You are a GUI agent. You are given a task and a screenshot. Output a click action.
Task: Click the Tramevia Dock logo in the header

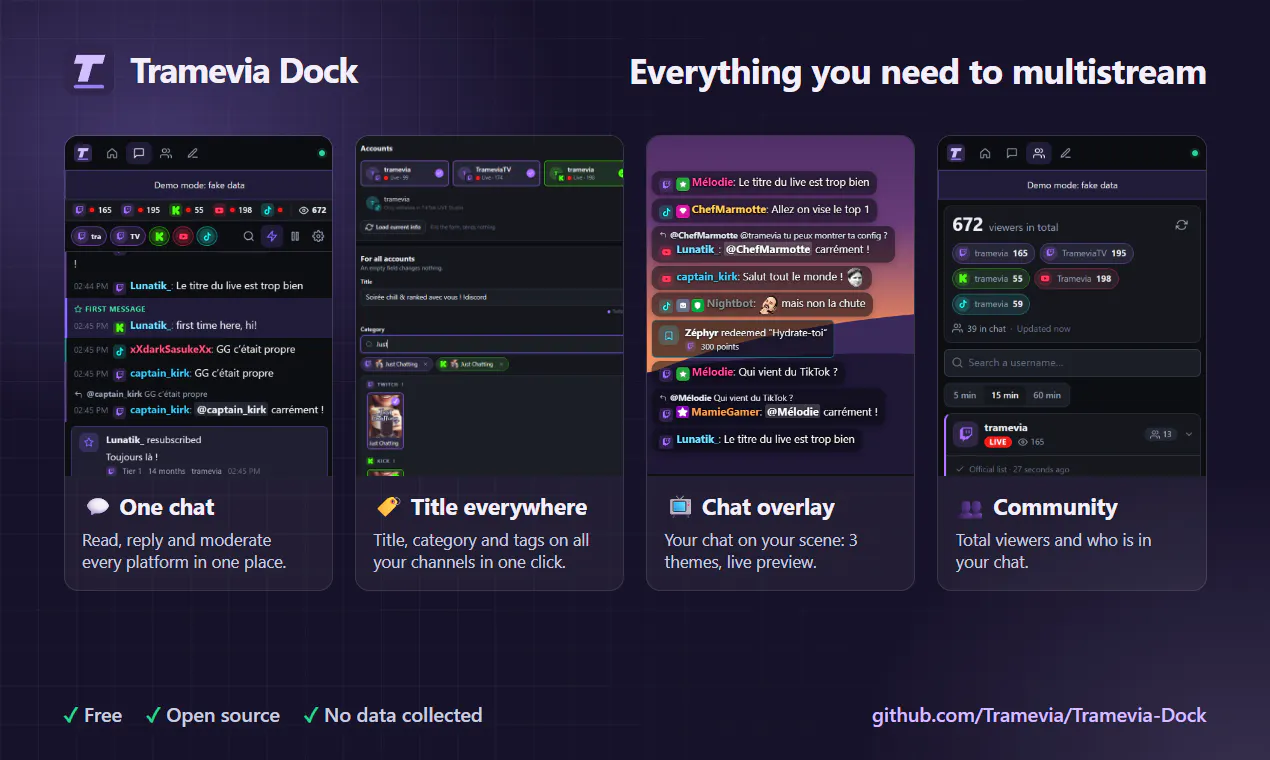coord(89,71)
